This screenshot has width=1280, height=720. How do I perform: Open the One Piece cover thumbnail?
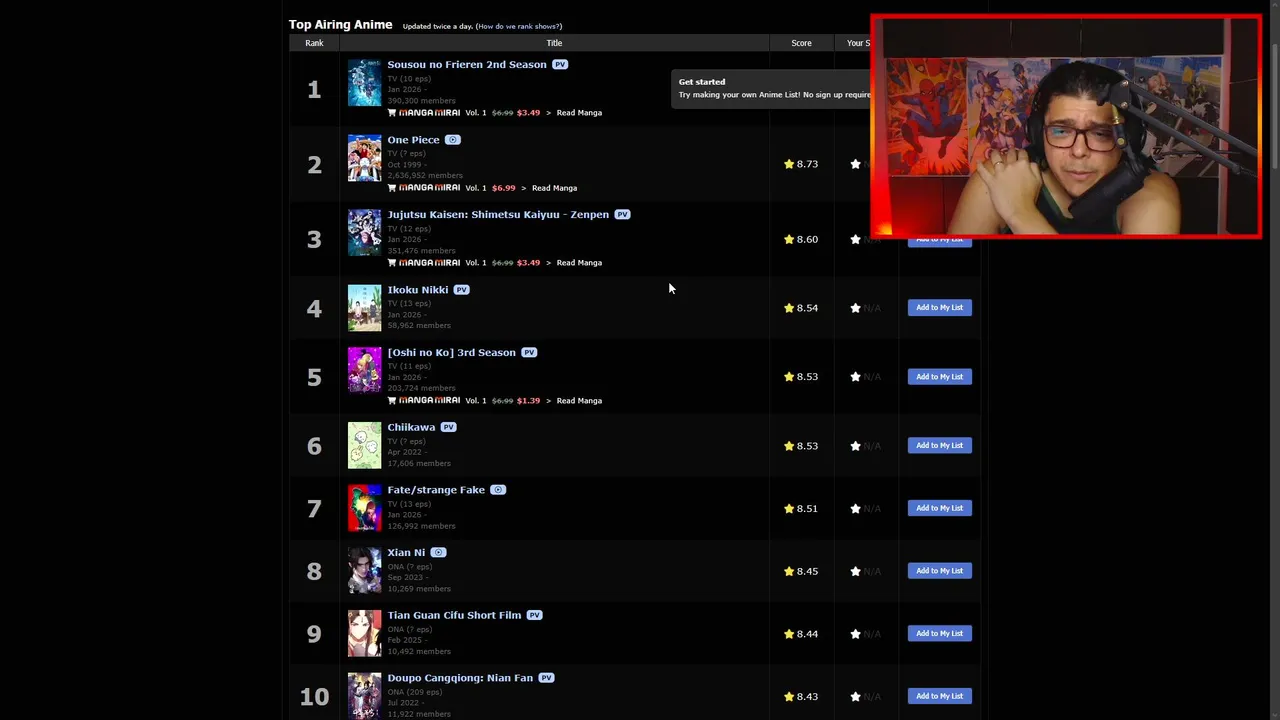364,158
